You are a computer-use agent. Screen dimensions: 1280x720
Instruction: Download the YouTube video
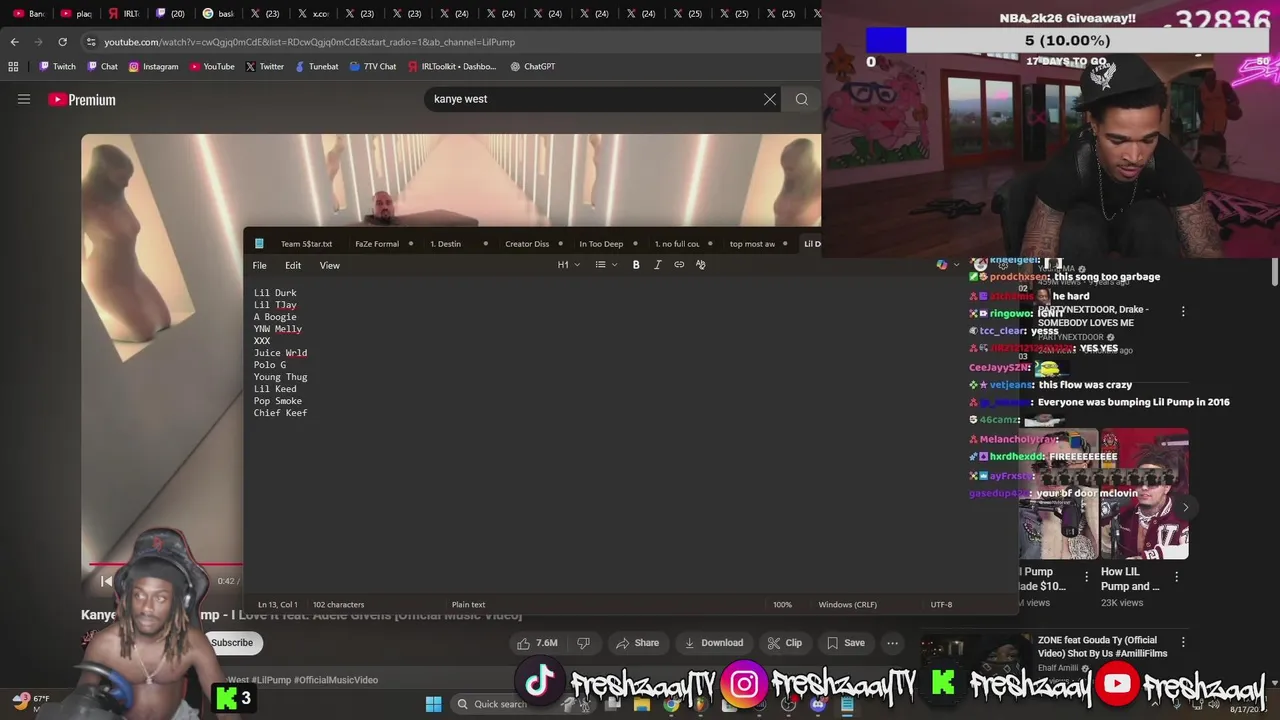click(713, 643)
